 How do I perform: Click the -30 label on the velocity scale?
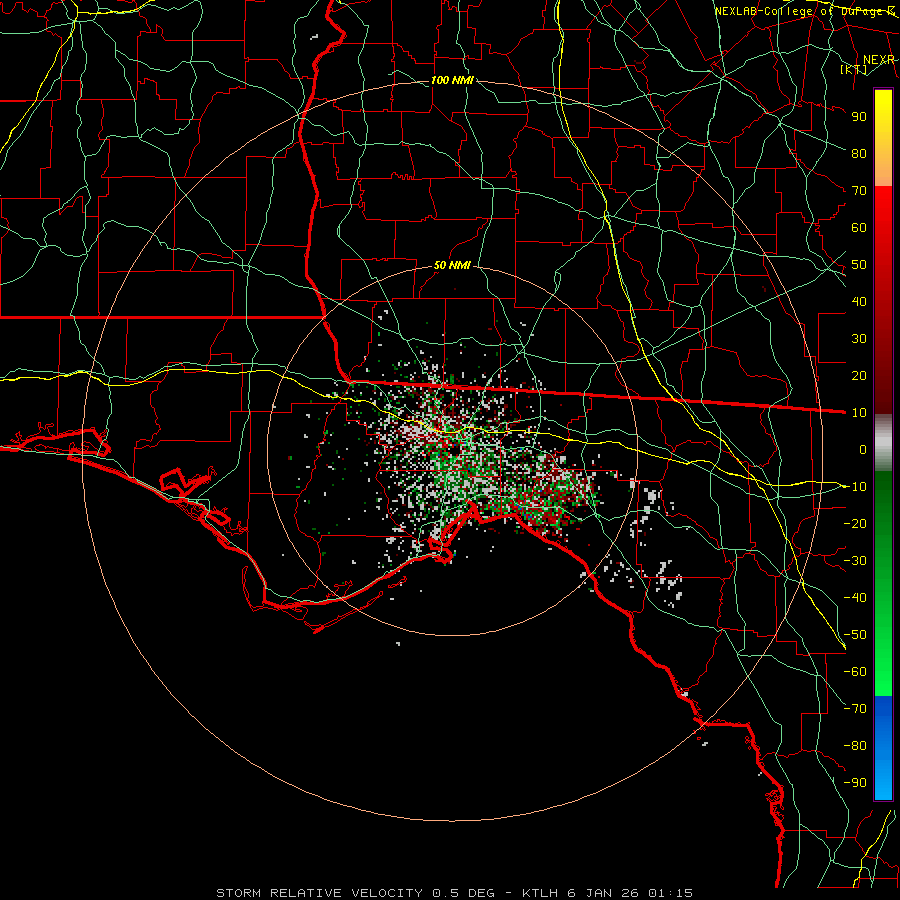tap(855, 561)
